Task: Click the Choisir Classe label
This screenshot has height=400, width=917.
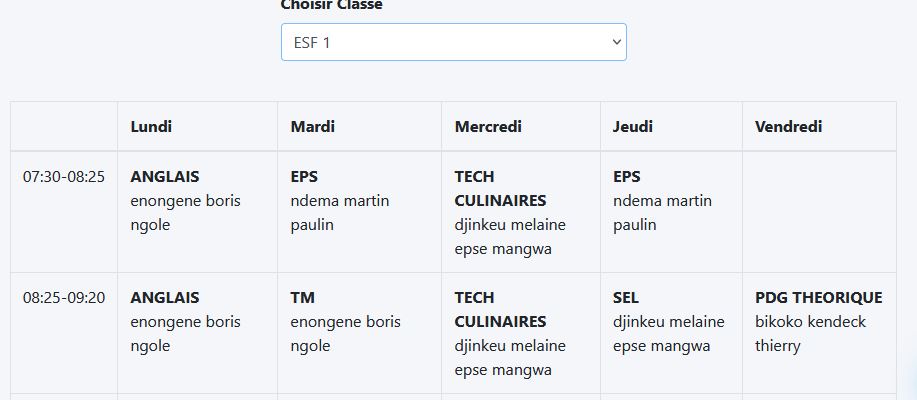Action: pyautogui.click(x=332, y=5)
